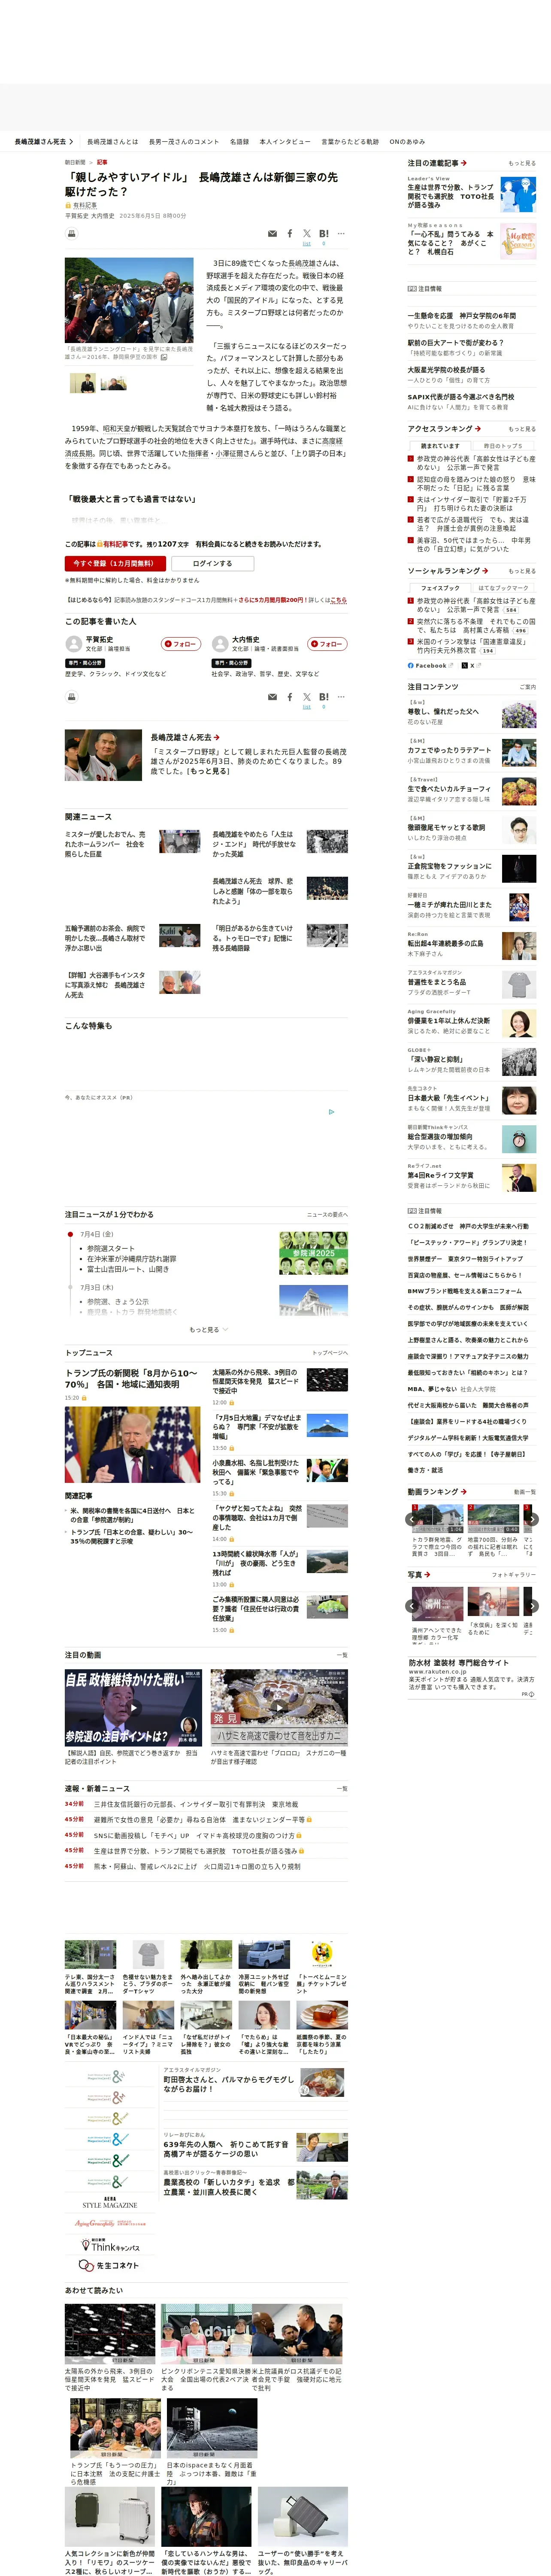Open the Facebook link under ソーシャルランキング
Viewport: 551px width, 2576px height.
pos(430,665)
